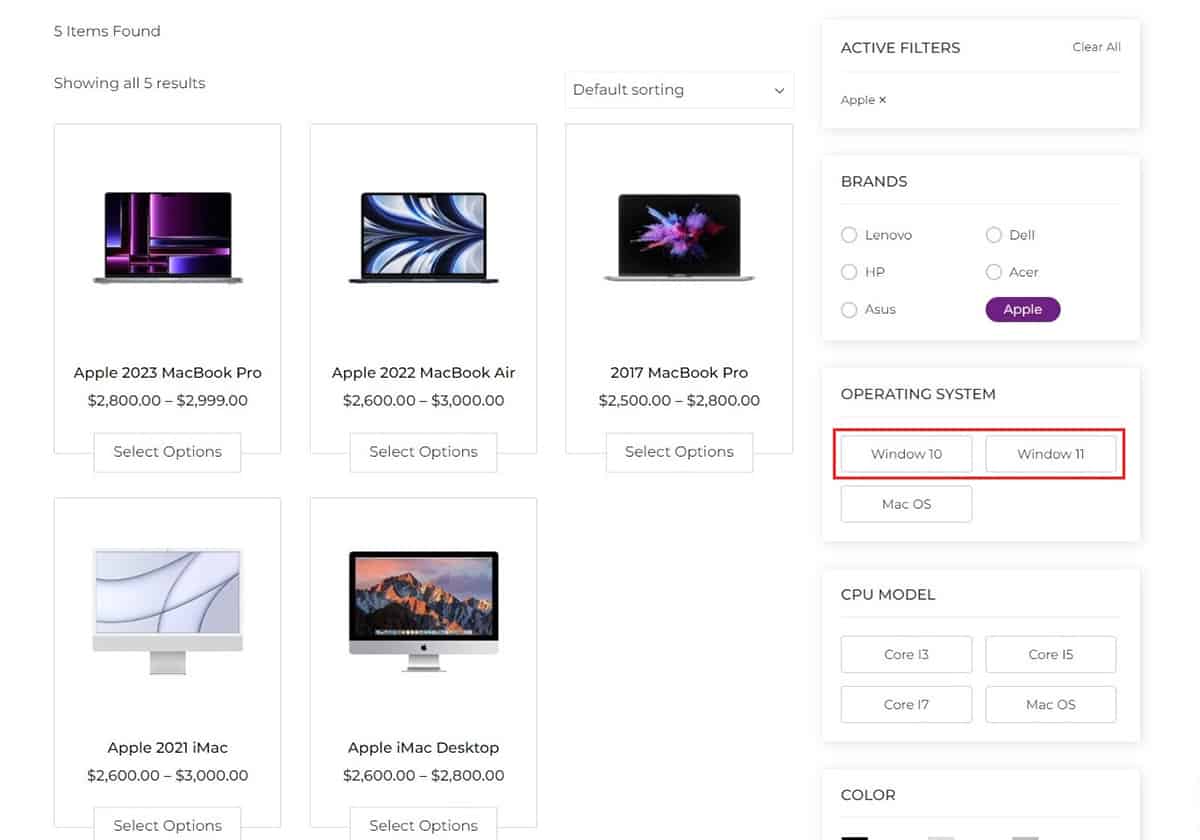Image resolution: width=1200 pixels, height=840 pixels.
Task: Select Options for 2017 MacBook Pro
Action: pos(679,452)
